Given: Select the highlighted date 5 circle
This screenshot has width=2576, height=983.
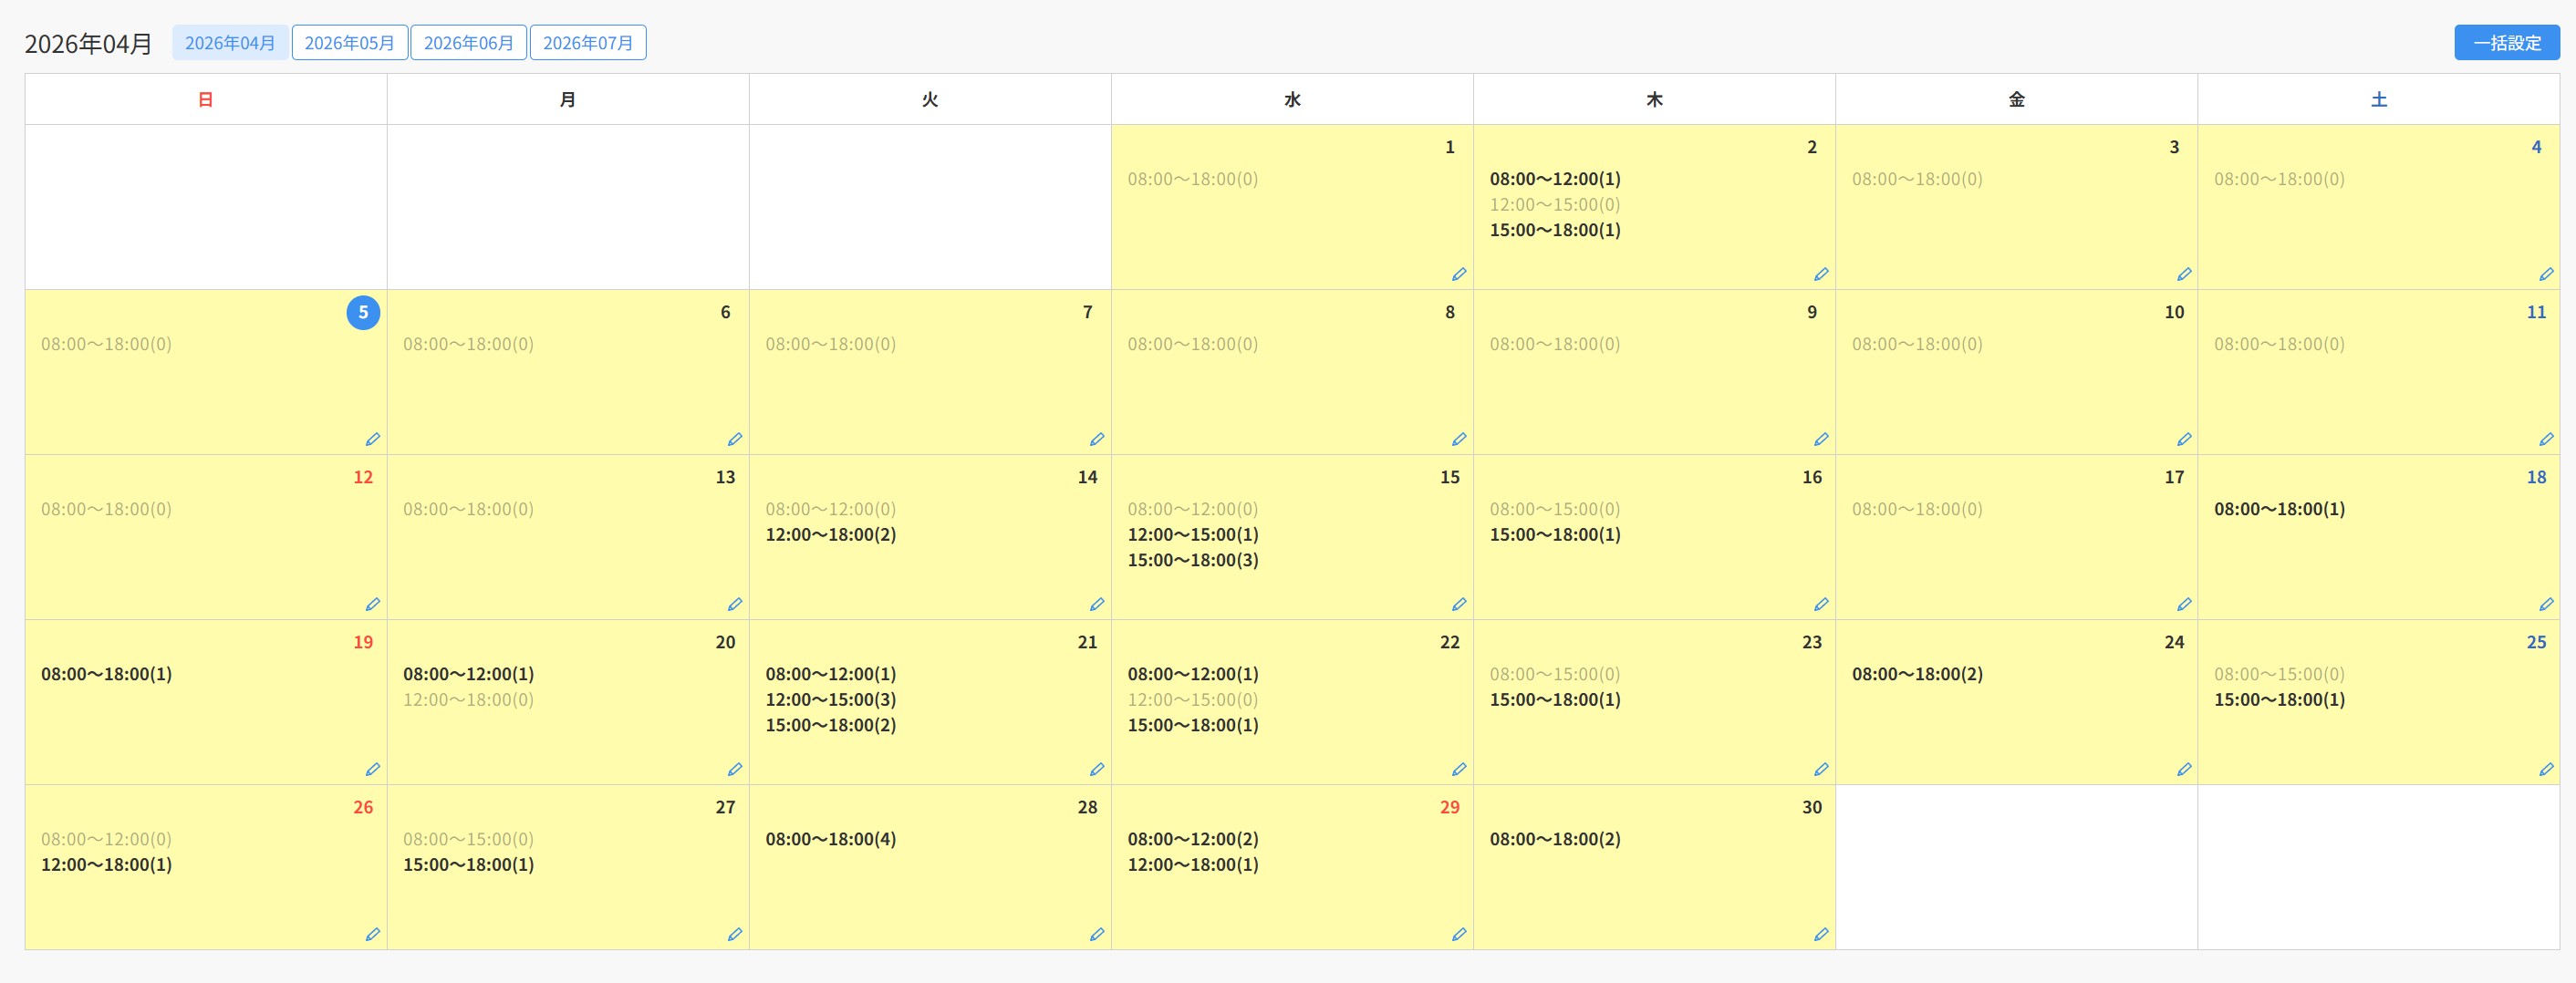Looking at the screenshot, I should coord(363,312).
